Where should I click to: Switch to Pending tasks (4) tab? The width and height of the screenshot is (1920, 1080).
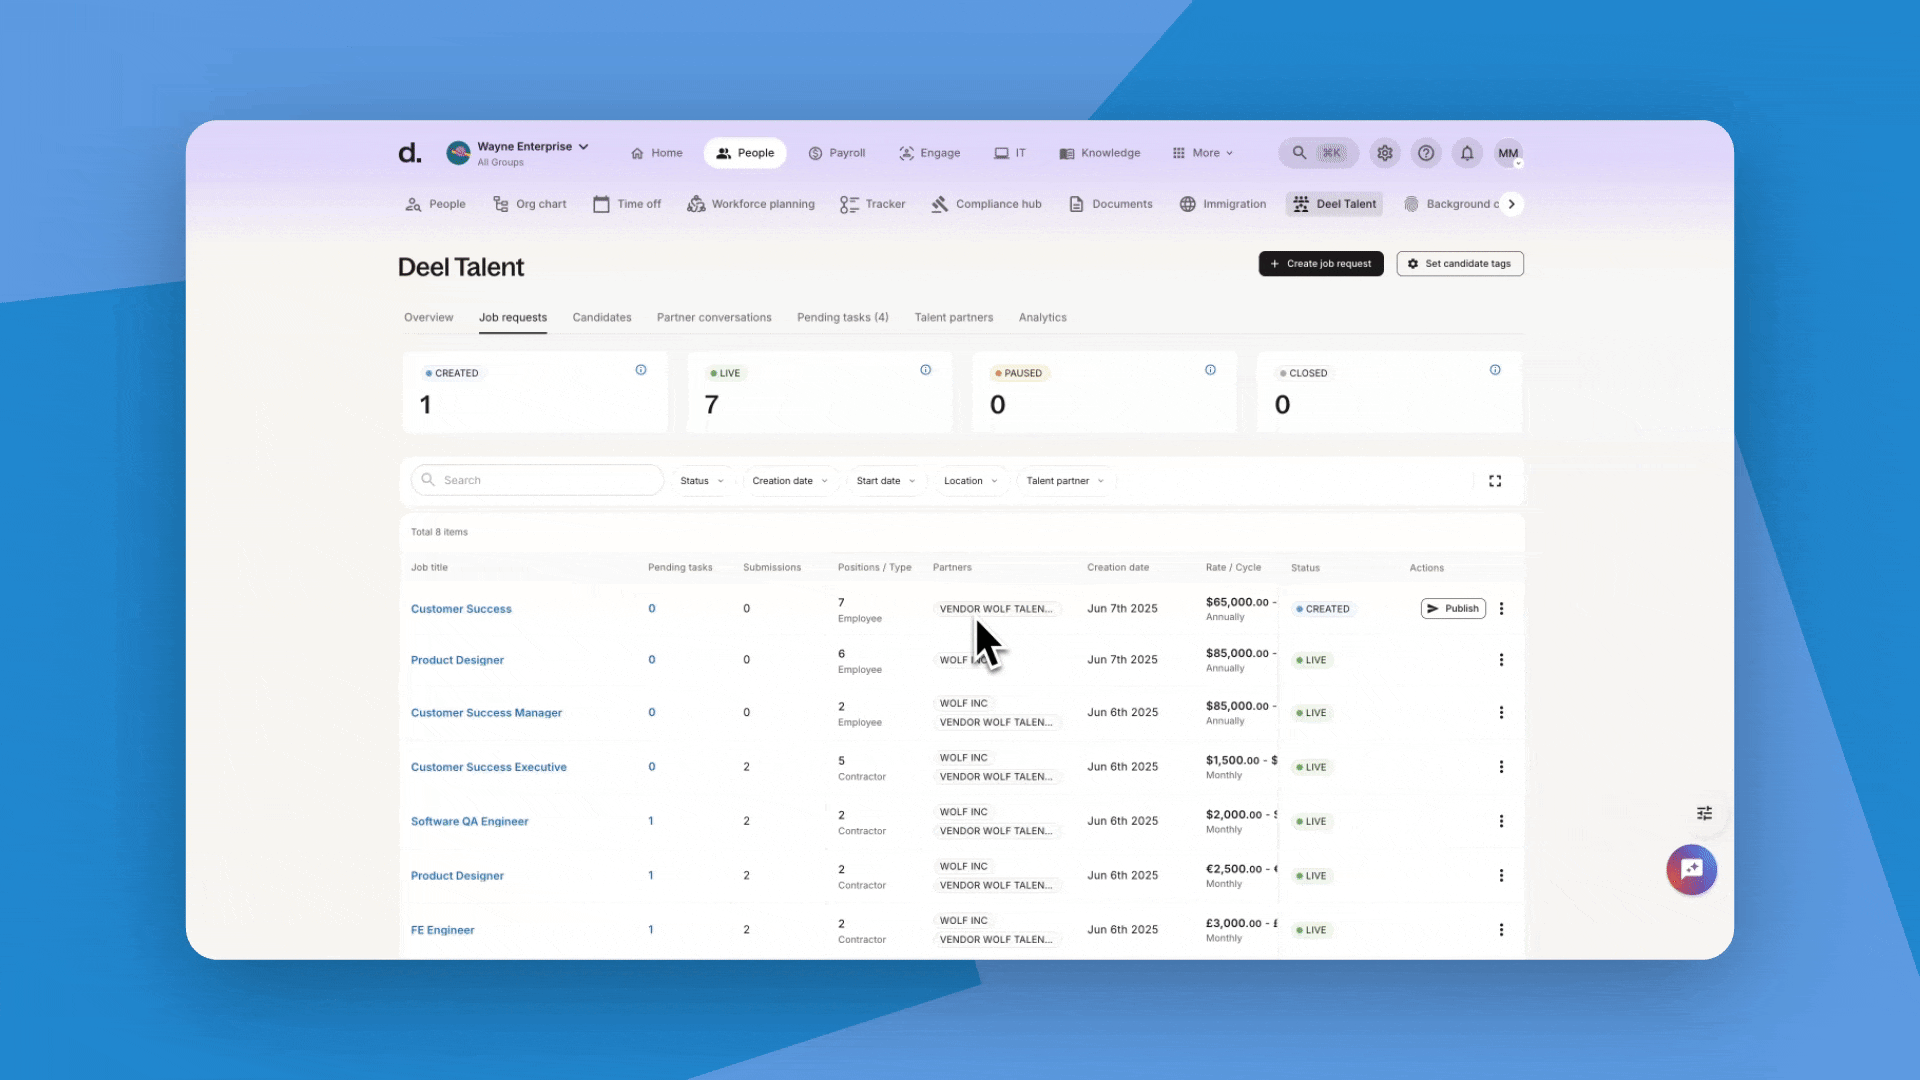pos(843,318)
